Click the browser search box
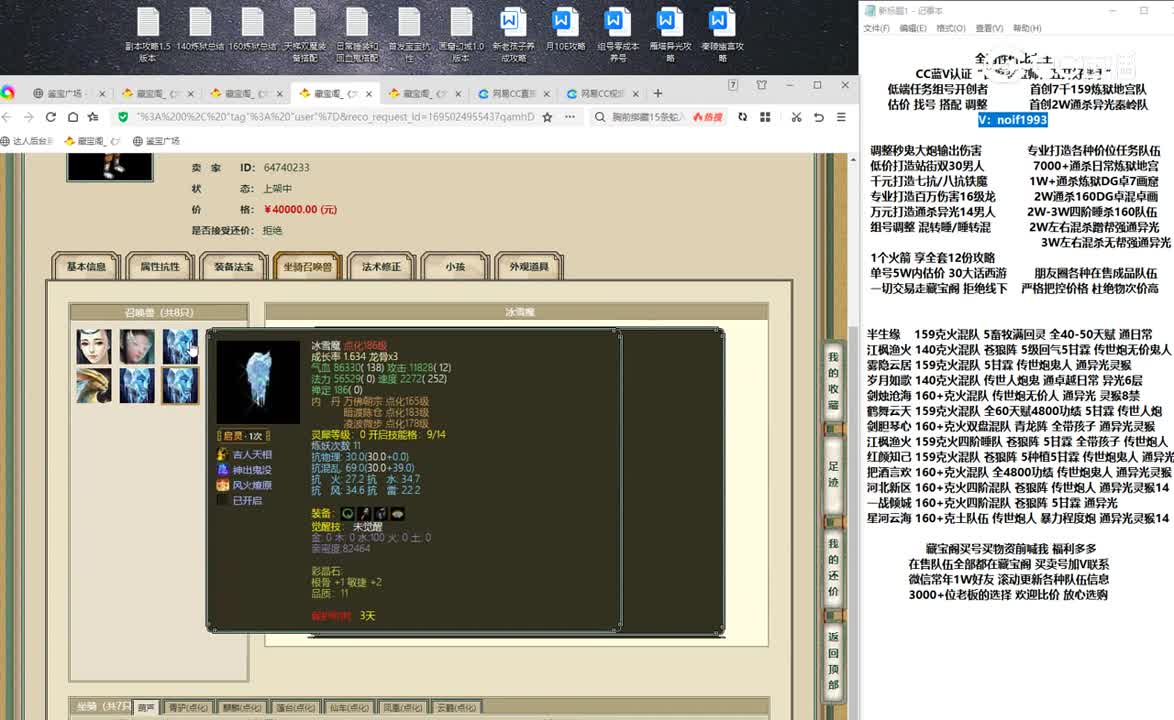Screen dimensions: 1174x720 pyautogui.click(x=648, y=117)
